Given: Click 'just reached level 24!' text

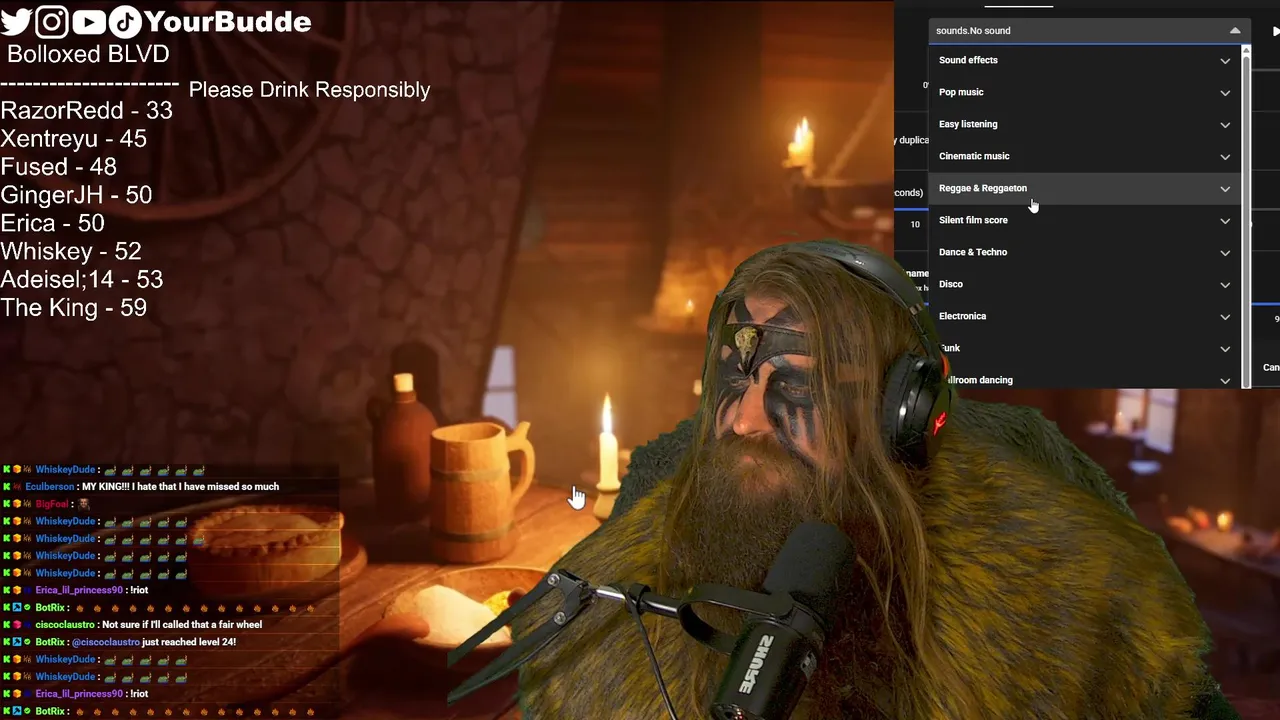Looking at the screenshot, I should click(189, 642).
